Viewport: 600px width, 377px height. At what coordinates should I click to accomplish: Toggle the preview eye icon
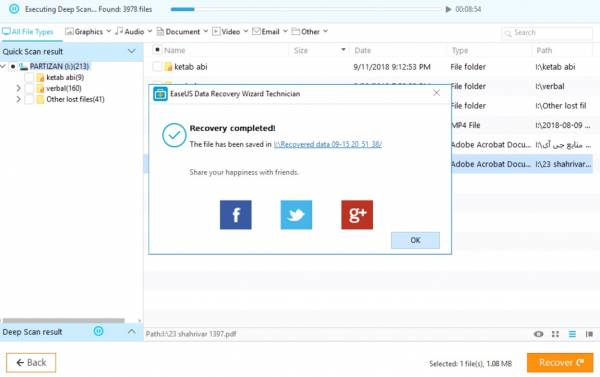click(x=538, y=334)
